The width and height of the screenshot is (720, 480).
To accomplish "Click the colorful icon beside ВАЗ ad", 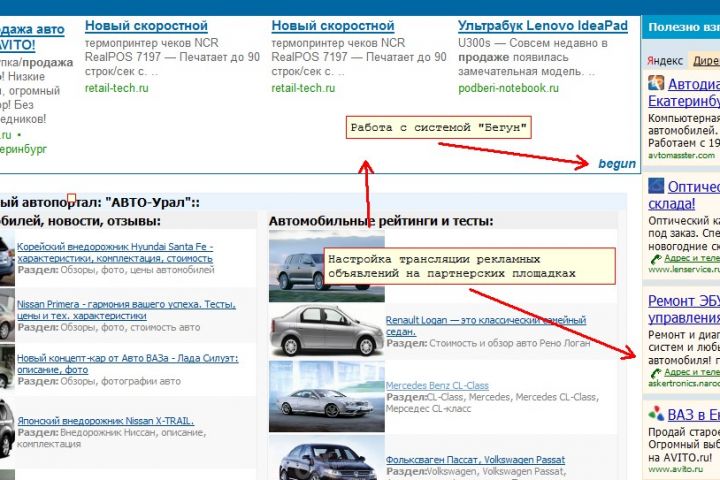I will coord(656,413).
